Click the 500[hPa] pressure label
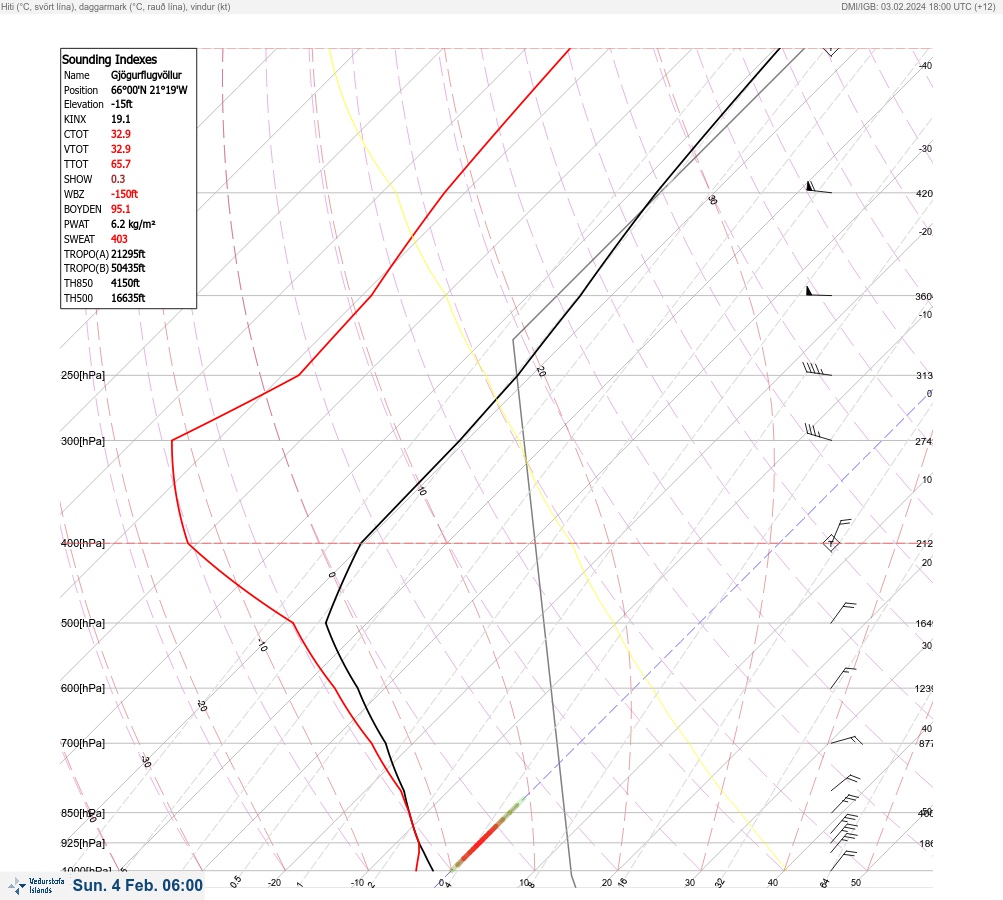 pos(83,623)
